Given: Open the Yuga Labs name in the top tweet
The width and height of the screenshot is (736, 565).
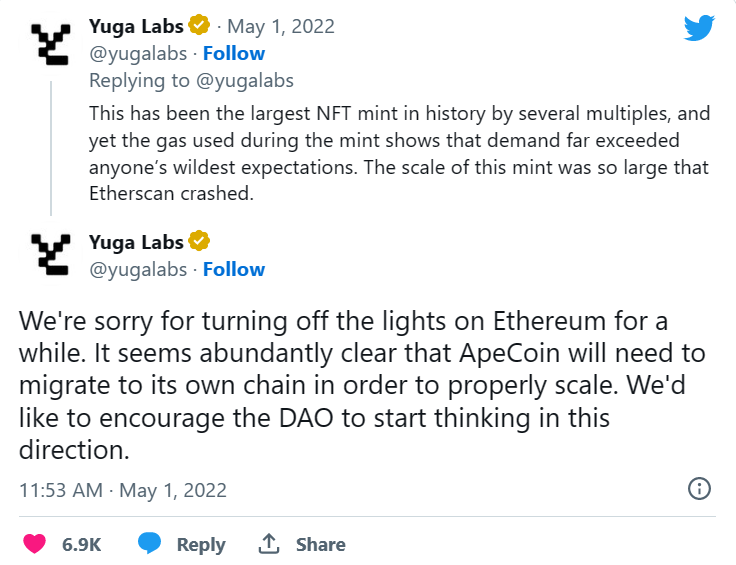Looking at the screenshot, I should (136, 26).
